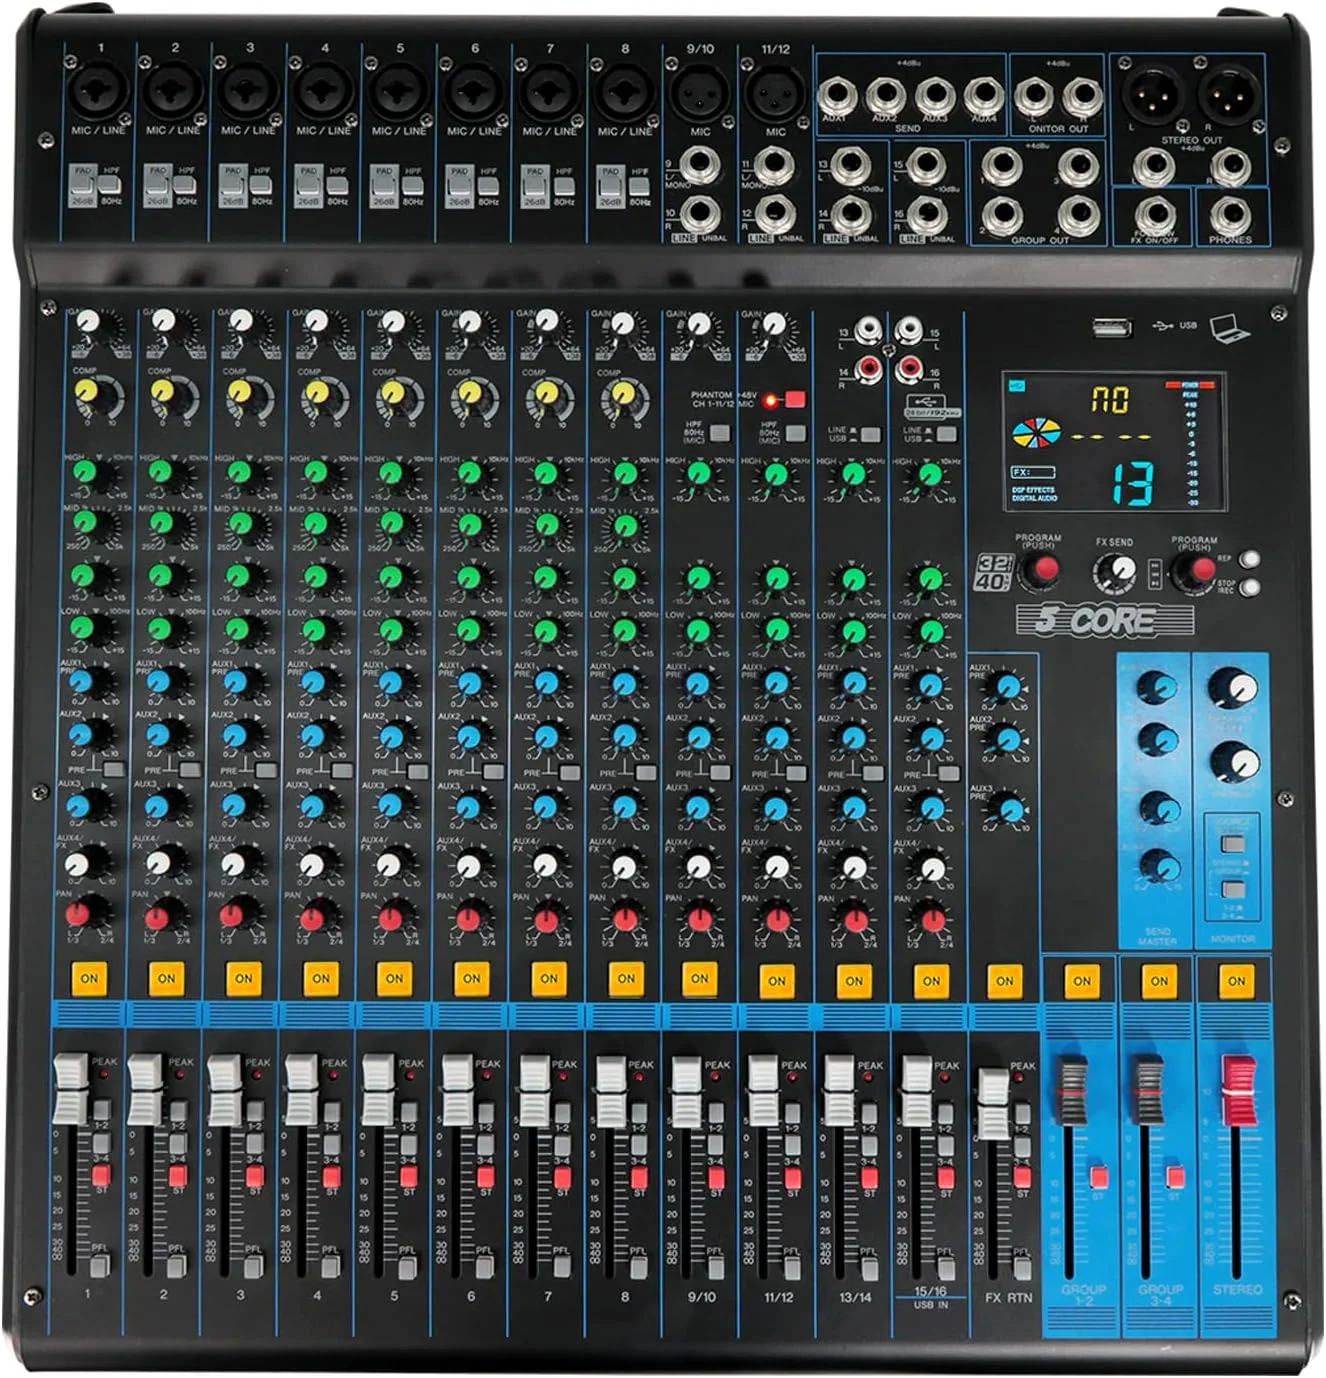
Task: Click the PHONES headphone jack
Action: 1229,213
